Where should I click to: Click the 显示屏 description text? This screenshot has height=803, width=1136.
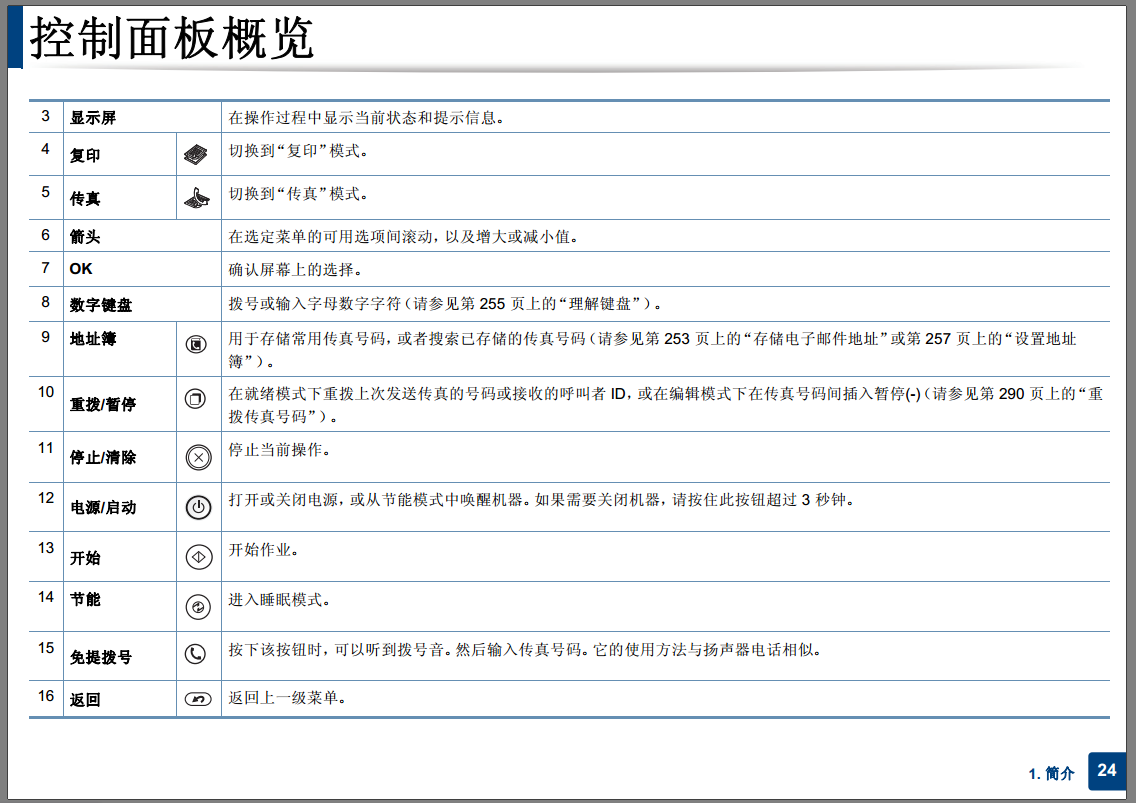pos(367,118)
